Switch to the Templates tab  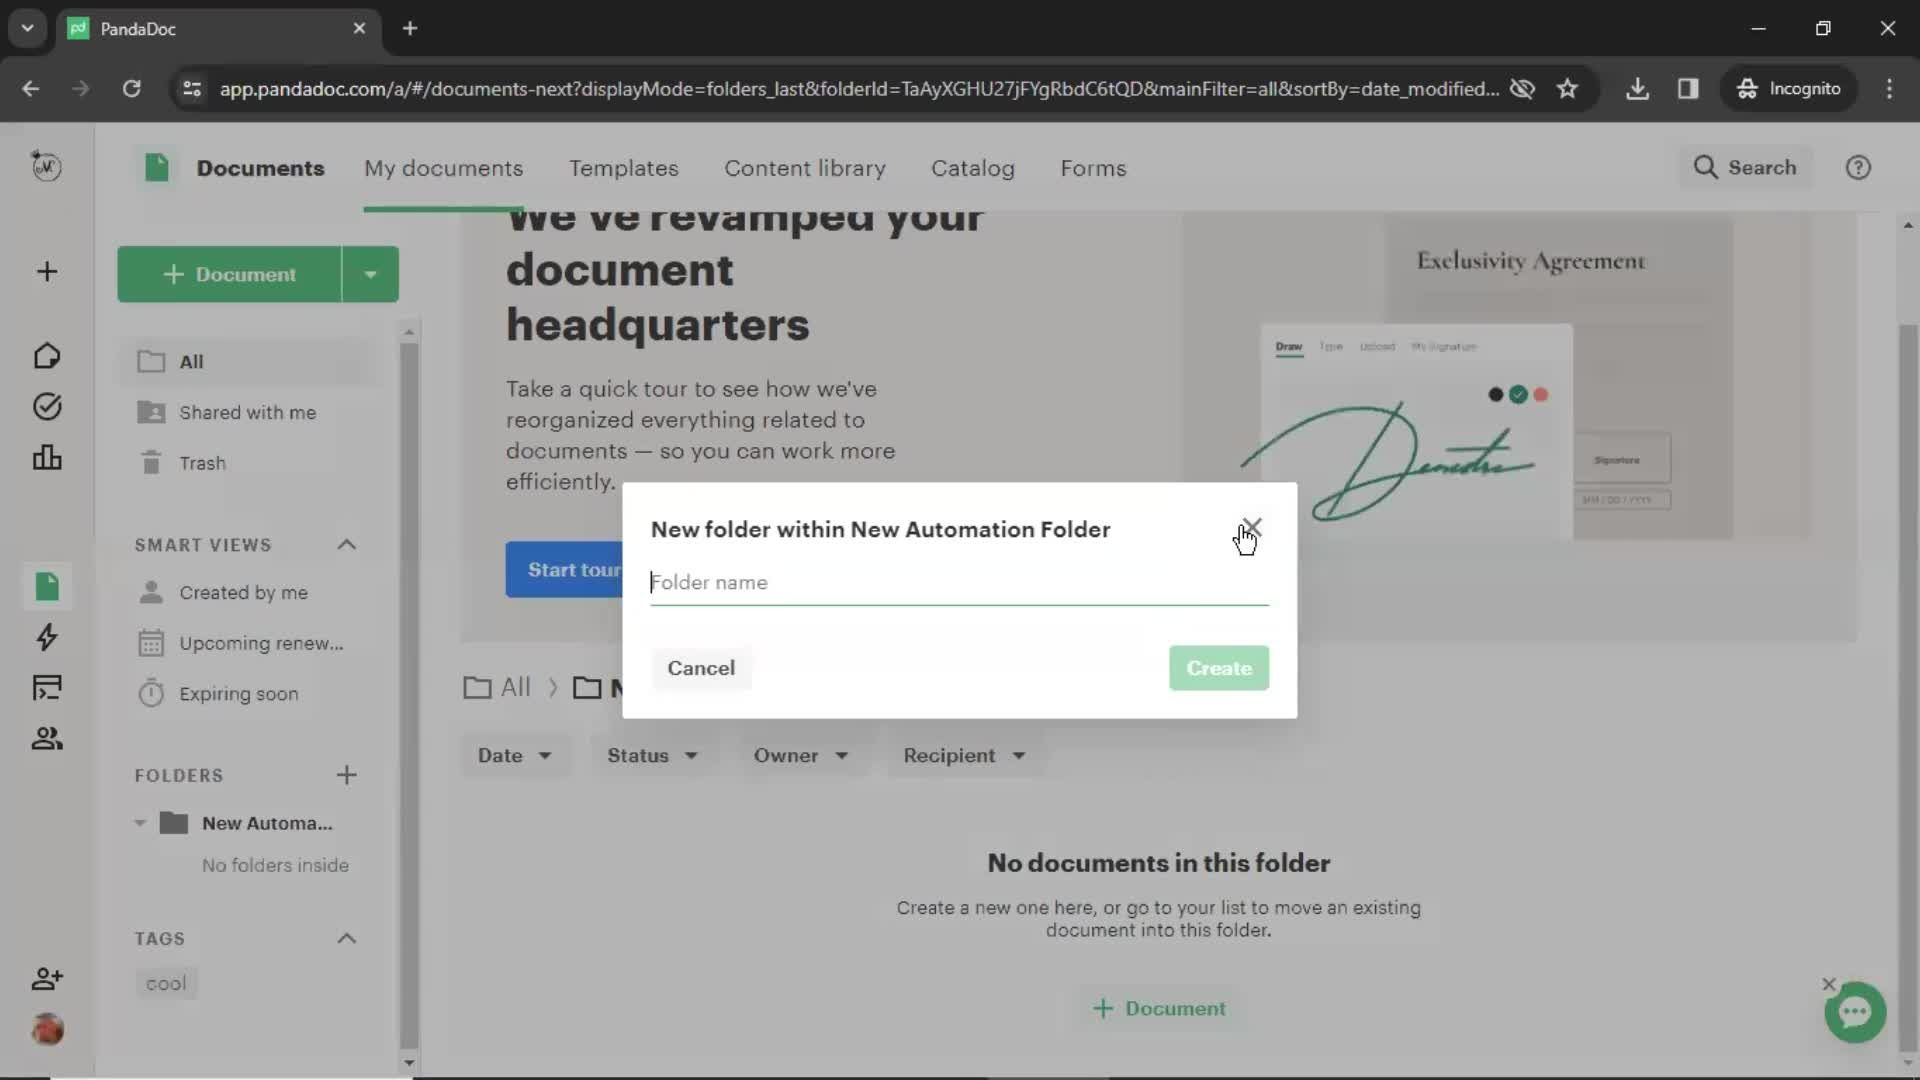[x=624, y=167]
